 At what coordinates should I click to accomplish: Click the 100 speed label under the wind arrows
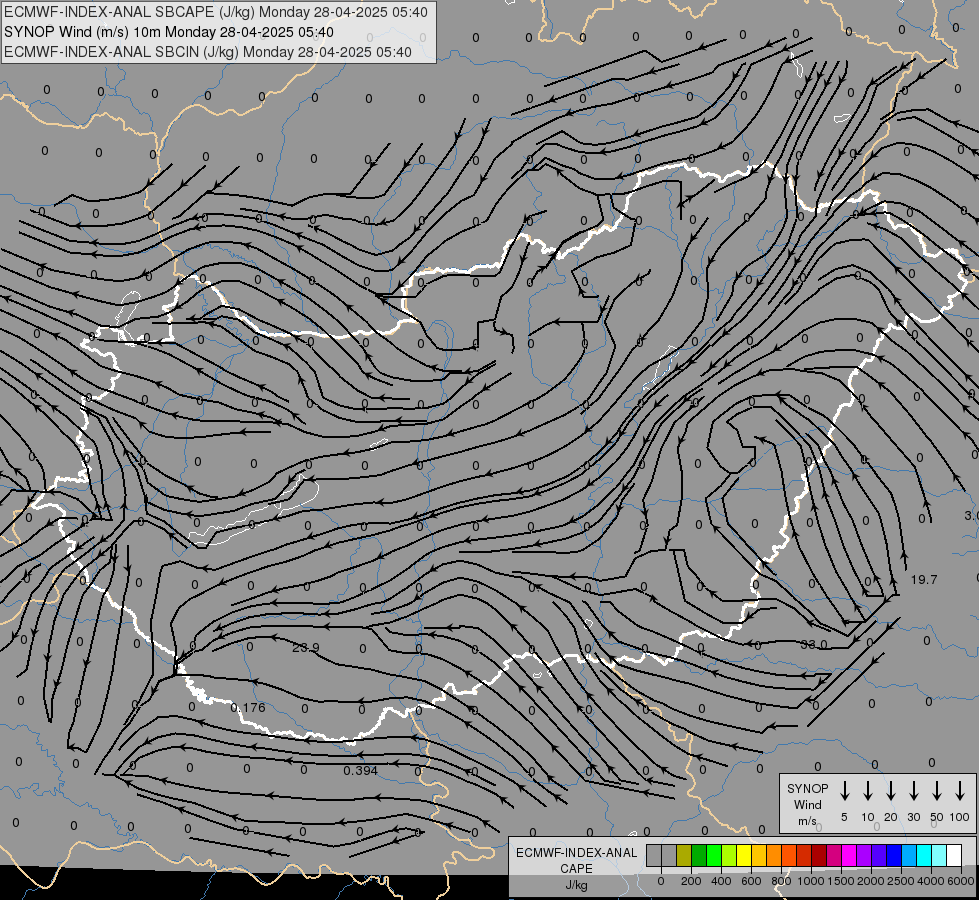point(960,817)
